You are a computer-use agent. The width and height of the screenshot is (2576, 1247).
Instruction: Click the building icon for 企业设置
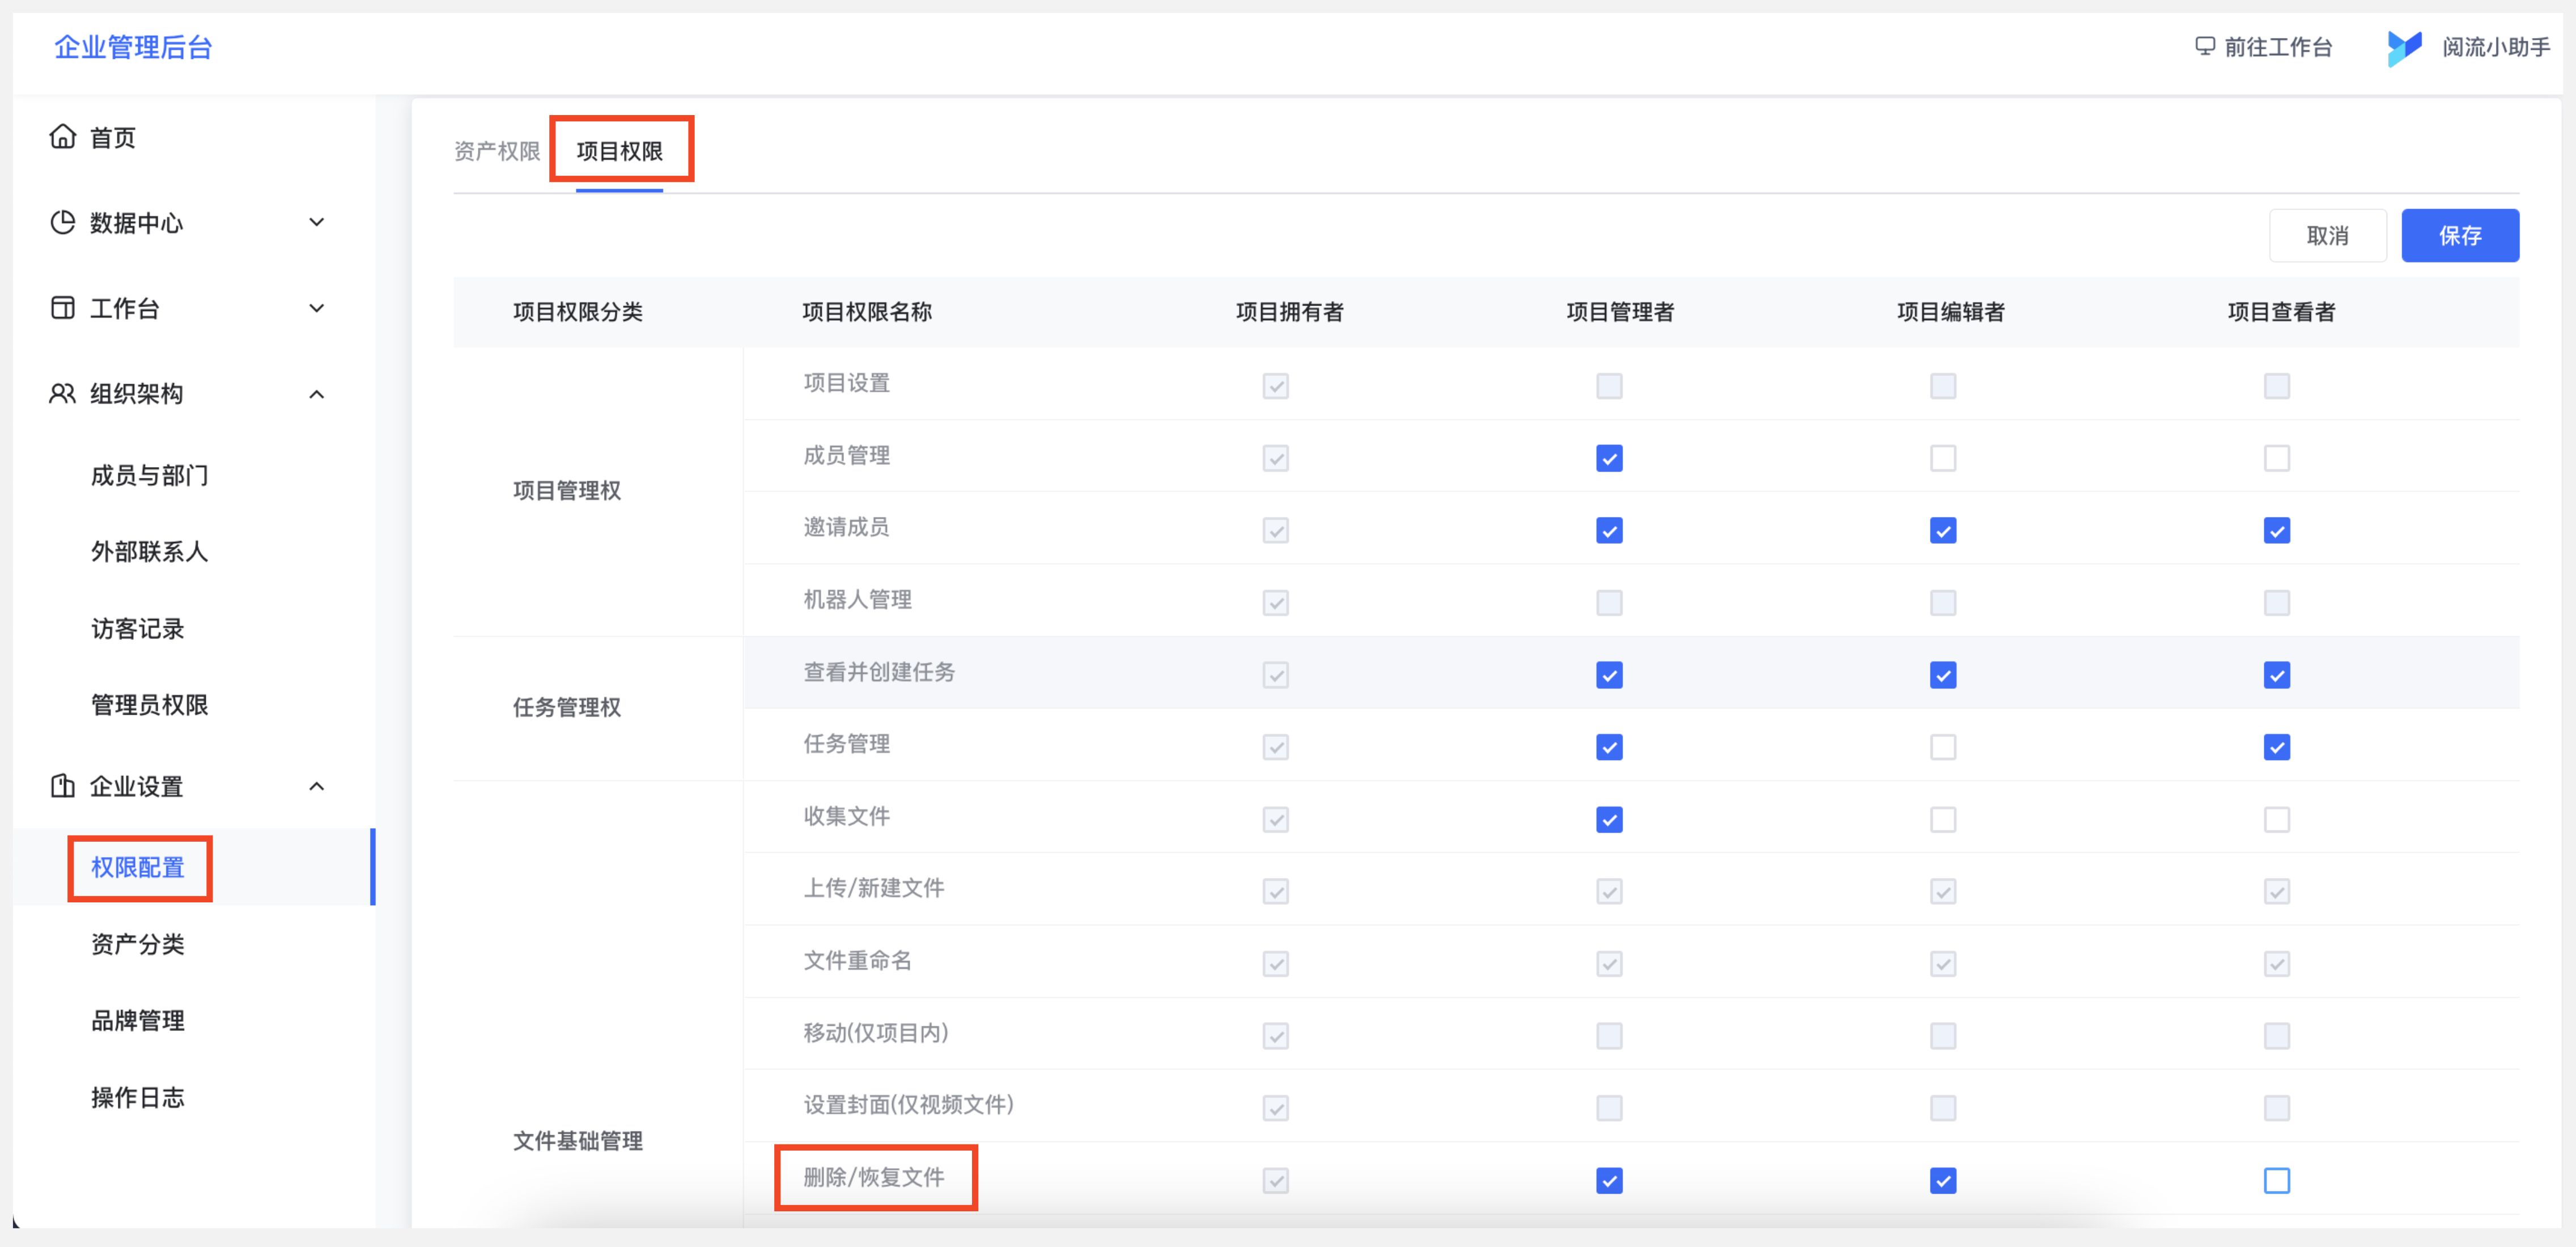click(x=63, y=786)
